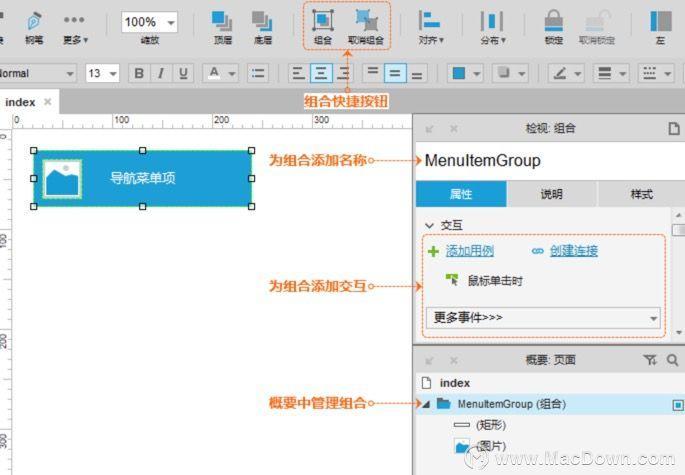Open the 更多事件>>> dropdown
Screen dimensions: 685x475
click(543, 318)
